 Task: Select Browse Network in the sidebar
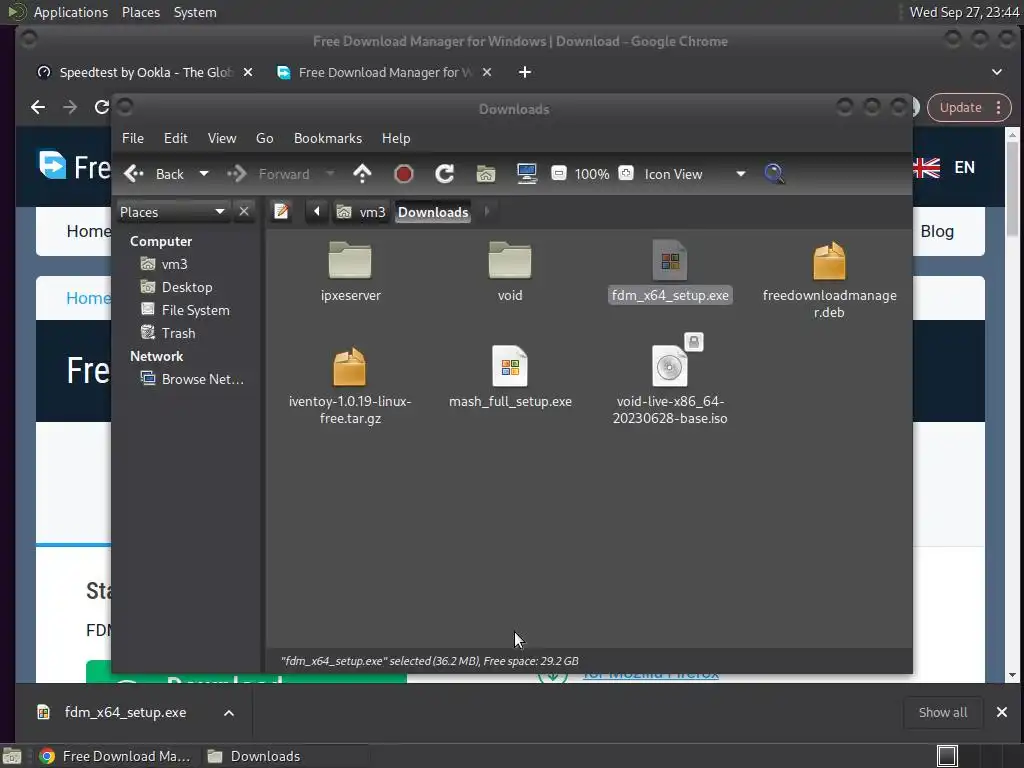(193, 379)
